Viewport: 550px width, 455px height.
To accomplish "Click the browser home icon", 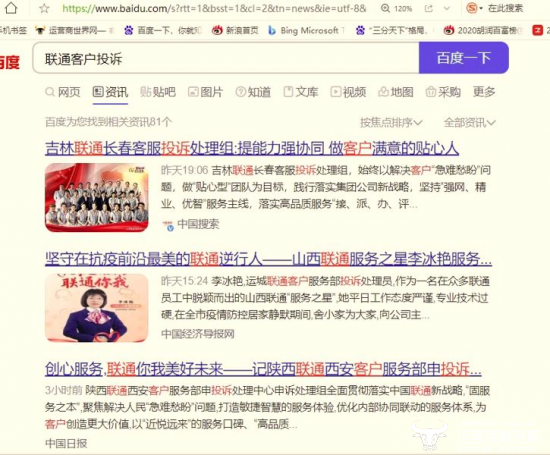I will 11,8.
